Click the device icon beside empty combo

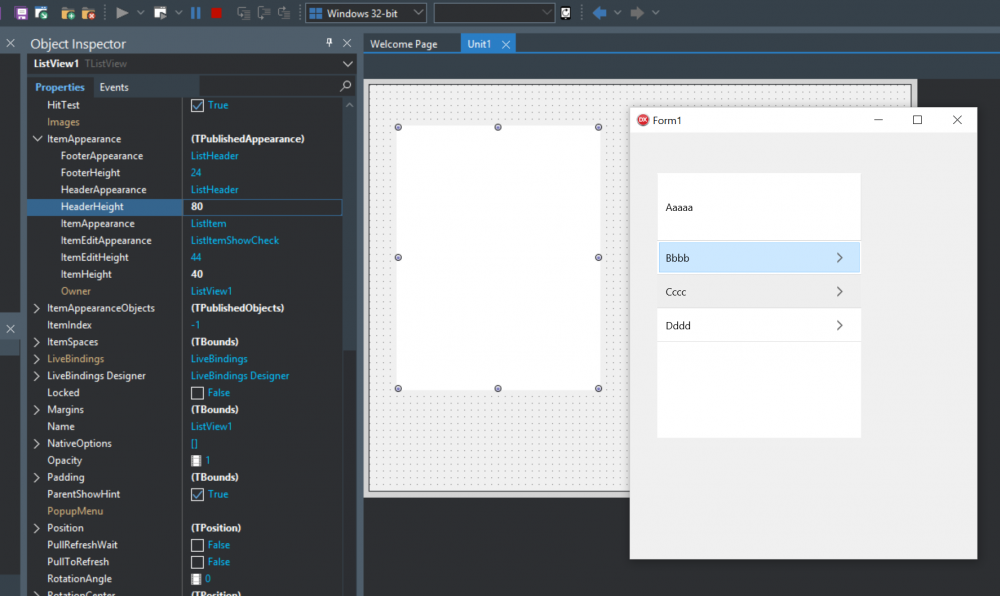[566, 13]
